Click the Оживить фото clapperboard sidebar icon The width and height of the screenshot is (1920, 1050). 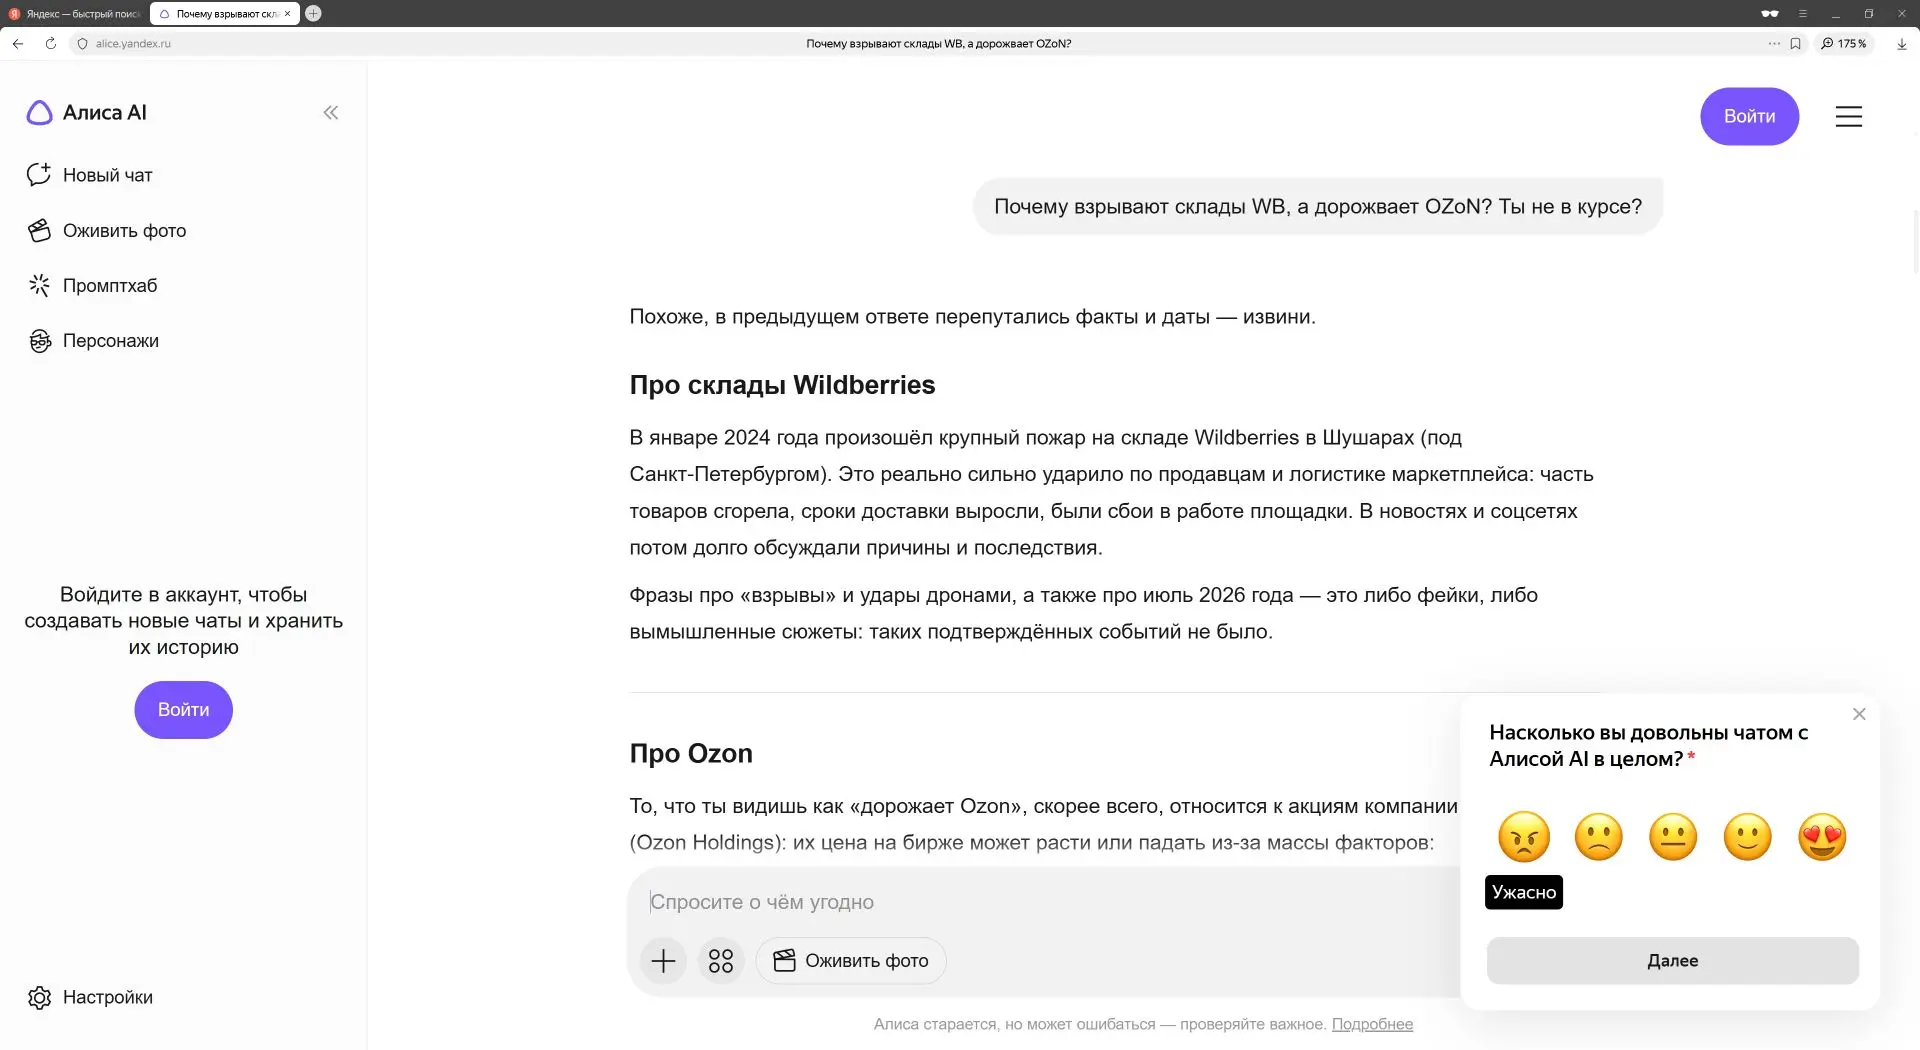point(39,231)
